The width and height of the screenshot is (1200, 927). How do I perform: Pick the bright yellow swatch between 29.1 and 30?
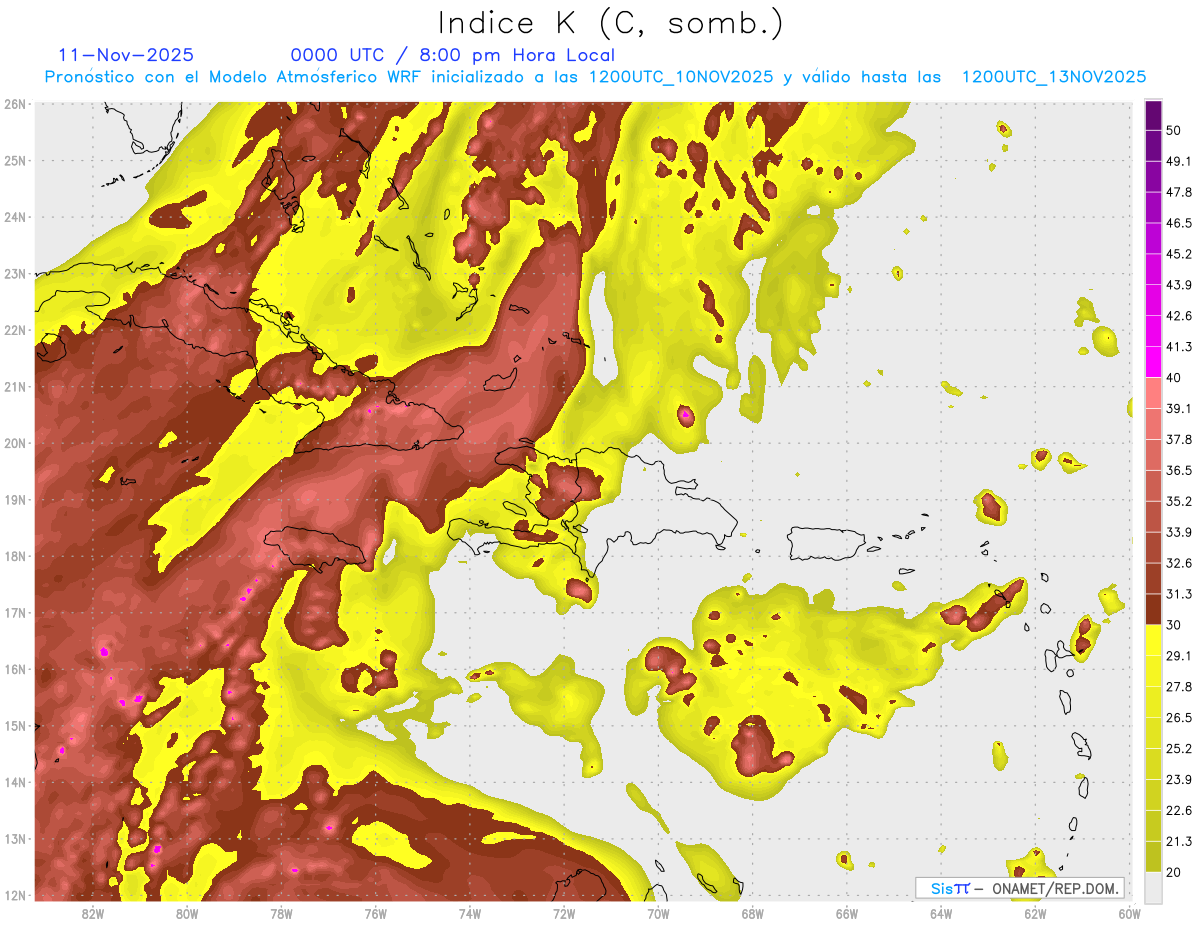pos(1153,641)
